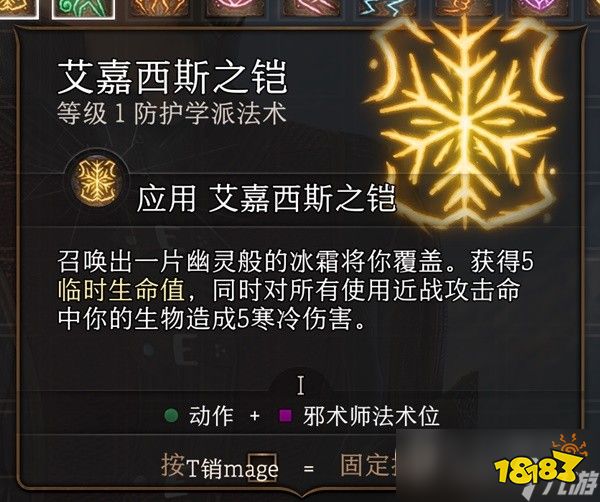Select the gold spell icon in top-left corner
600x502 pixels.
(x=18, y=8)
